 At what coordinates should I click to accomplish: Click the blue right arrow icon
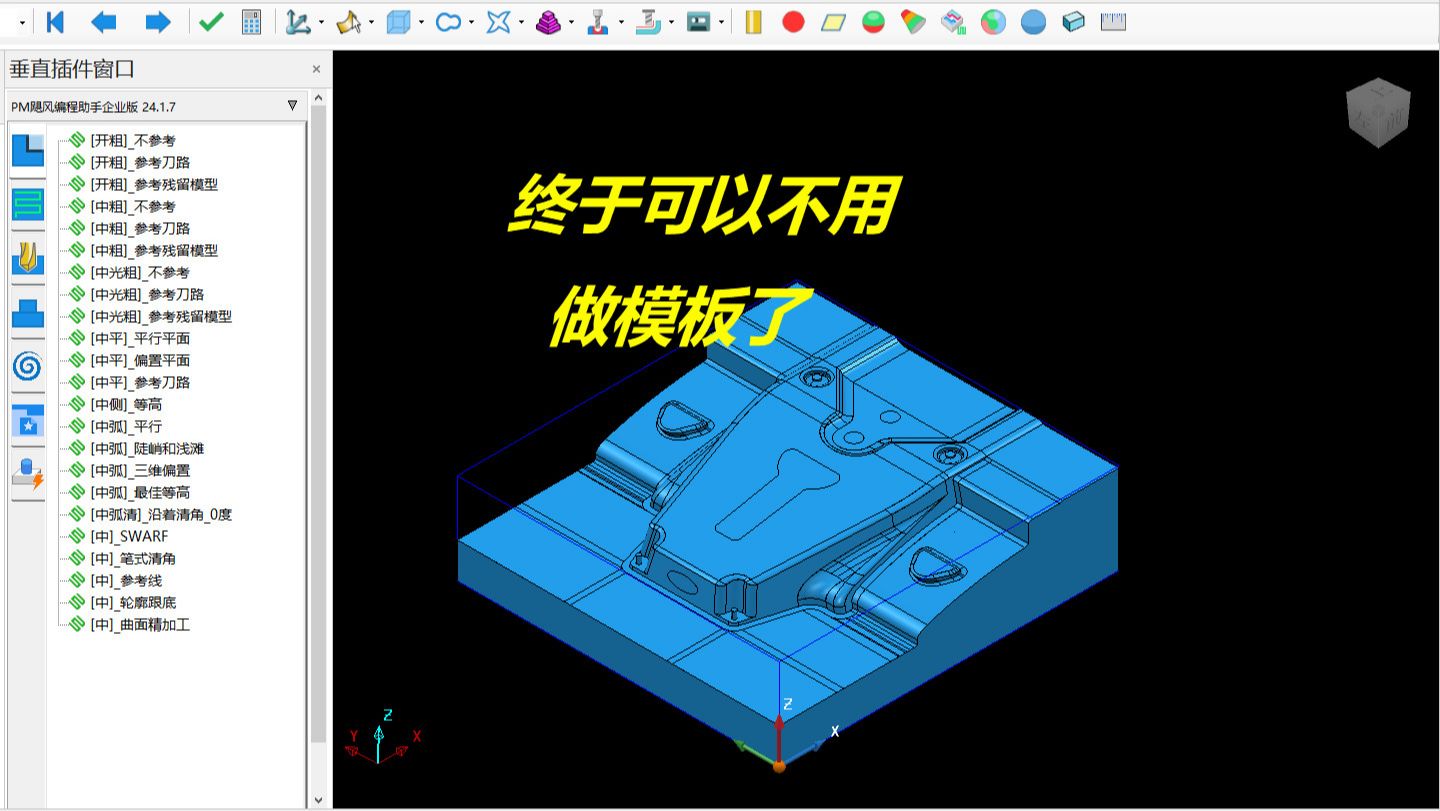pos(158,22)
